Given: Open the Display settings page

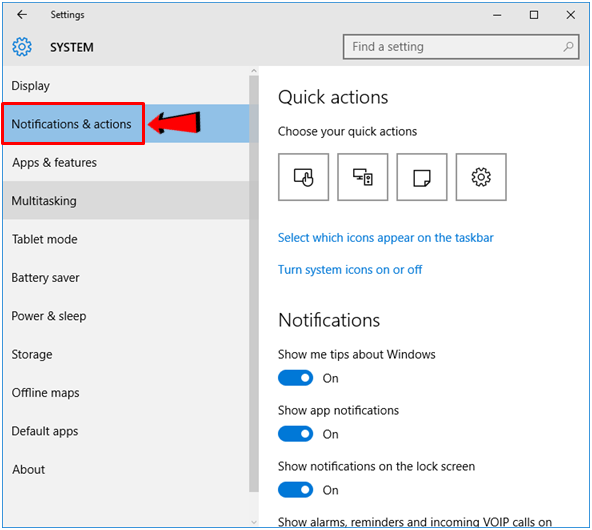Looking at the screenshot, I should click(126, 86).
